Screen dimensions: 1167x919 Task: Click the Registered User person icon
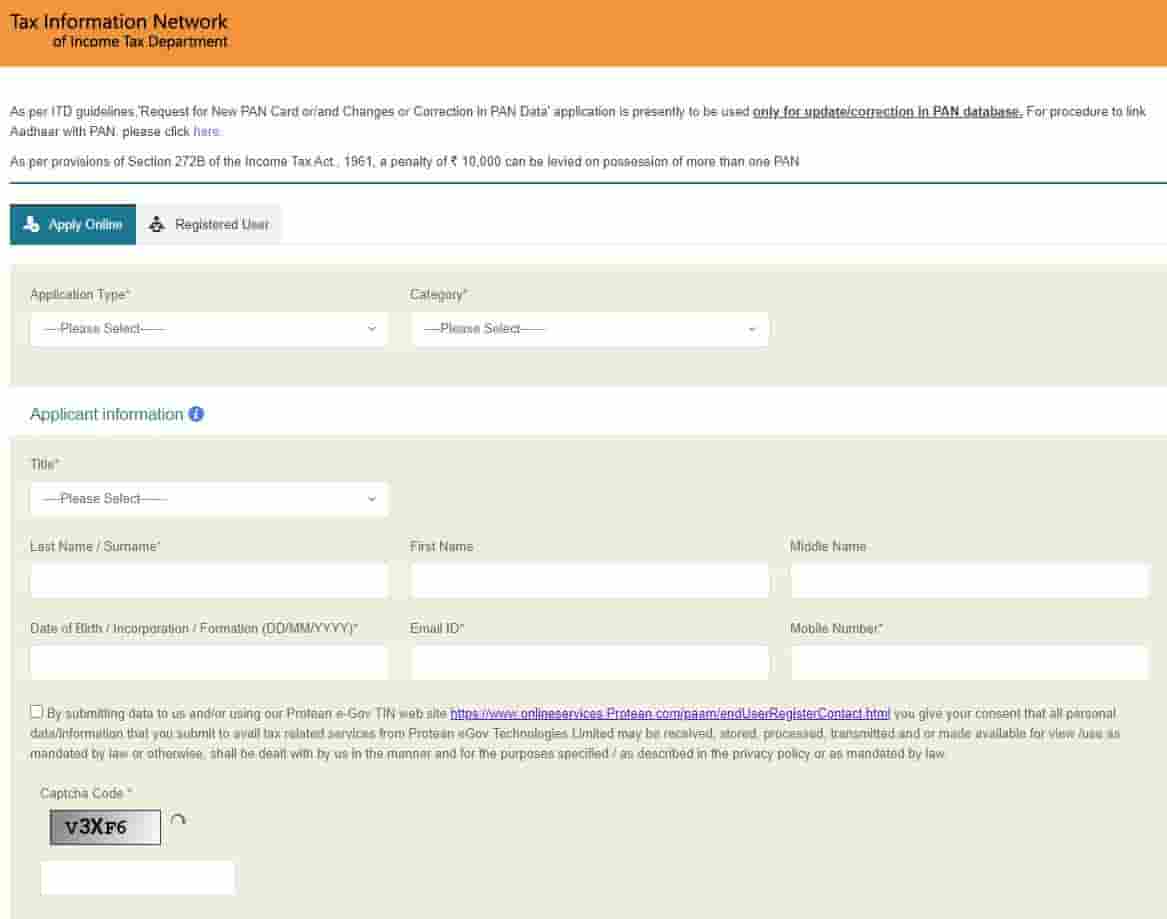pyautogui.click(x=156, y=225)
